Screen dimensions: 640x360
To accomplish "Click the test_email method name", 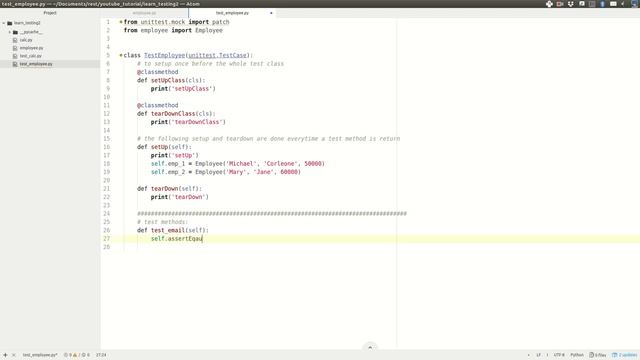I will [168, 230].
